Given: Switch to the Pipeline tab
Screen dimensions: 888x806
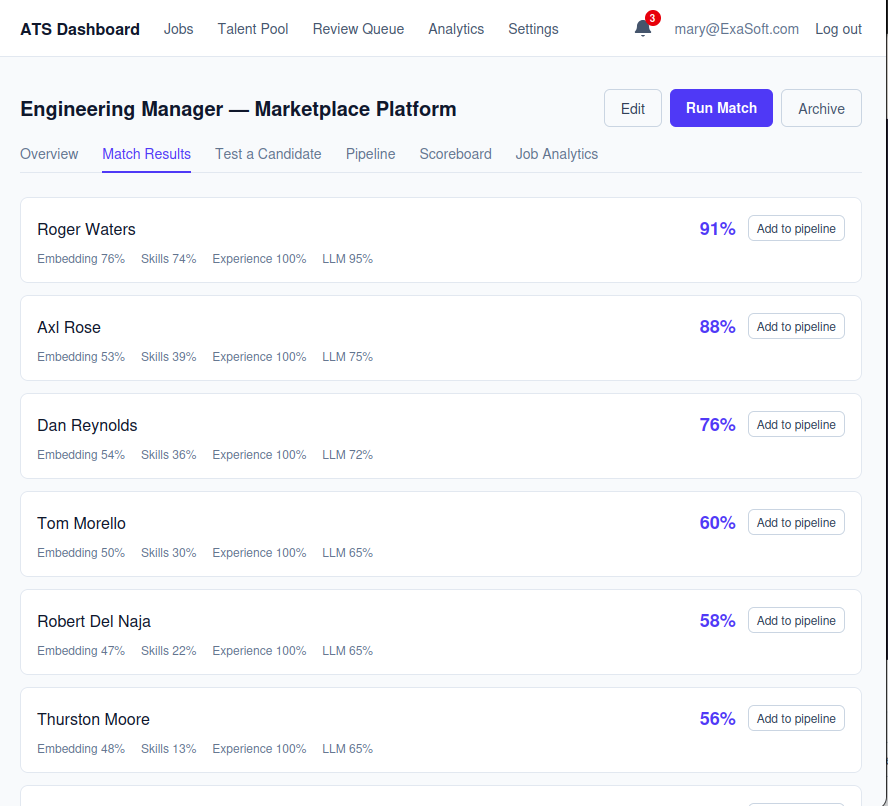Looking at the screenshot, I should click(370, 154).
